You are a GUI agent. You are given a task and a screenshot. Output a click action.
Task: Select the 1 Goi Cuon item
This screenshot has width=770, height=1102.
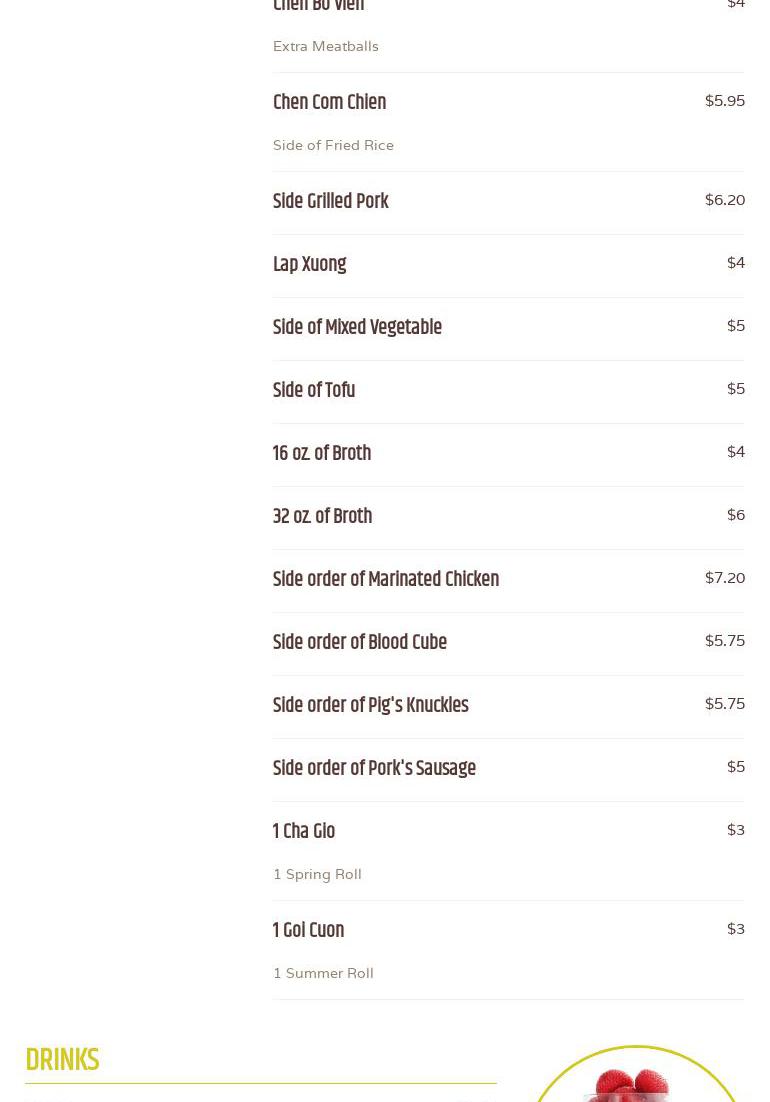(x=308, y=931)
